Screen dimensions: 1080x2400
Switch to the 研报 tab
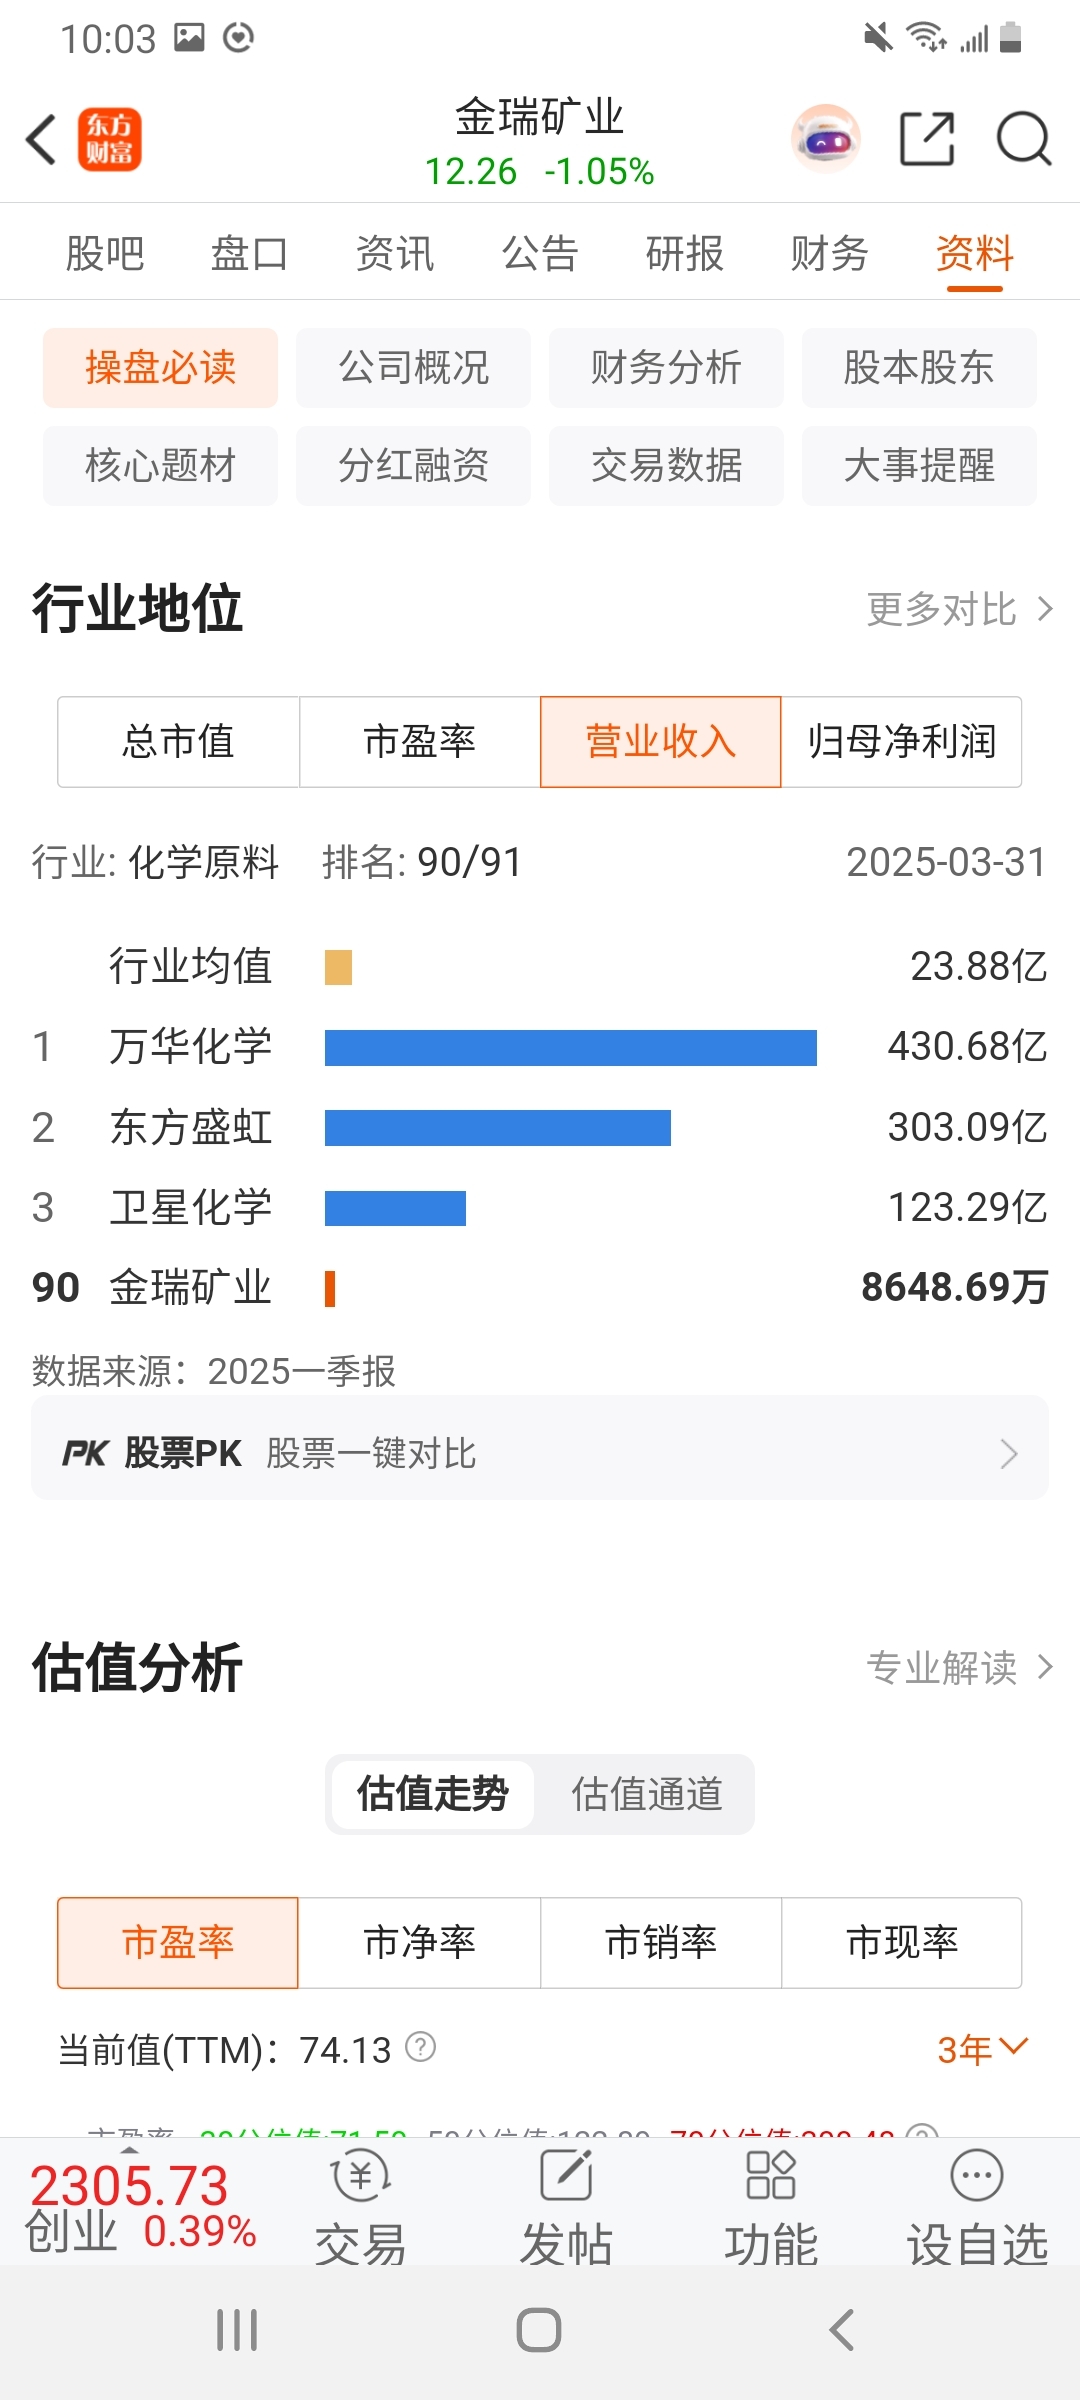[x=684, y=253]
